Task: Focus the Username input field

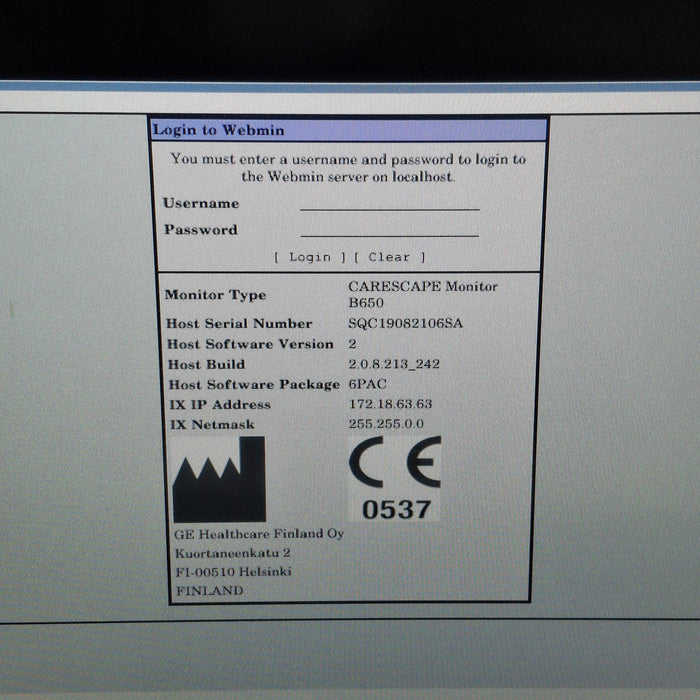Action: [389, 202]
